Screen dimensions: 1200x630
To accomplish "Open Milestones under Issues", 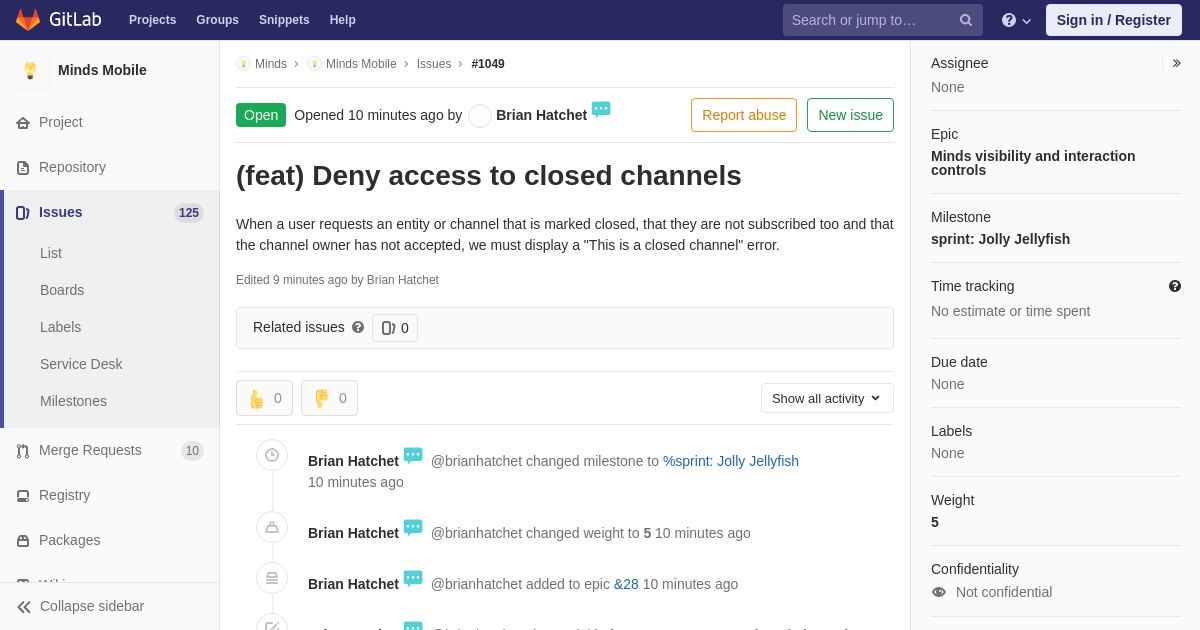I will (73, 401).
